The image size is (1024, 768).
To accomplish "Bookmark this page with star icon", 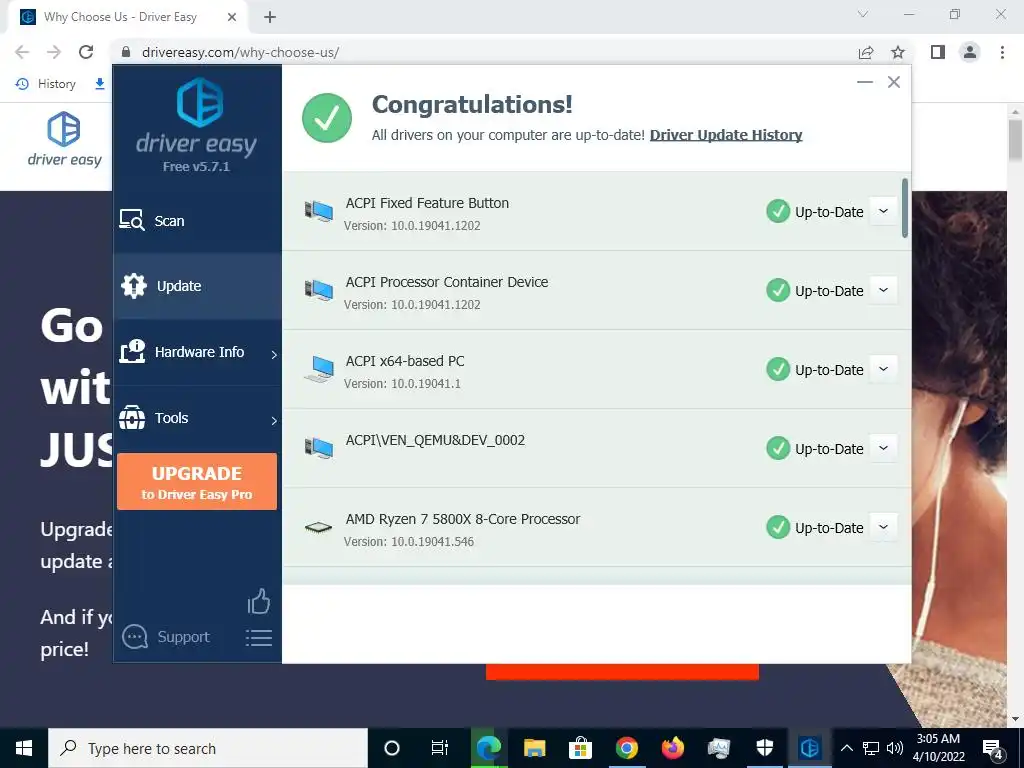I will click(x=898, y=52).
